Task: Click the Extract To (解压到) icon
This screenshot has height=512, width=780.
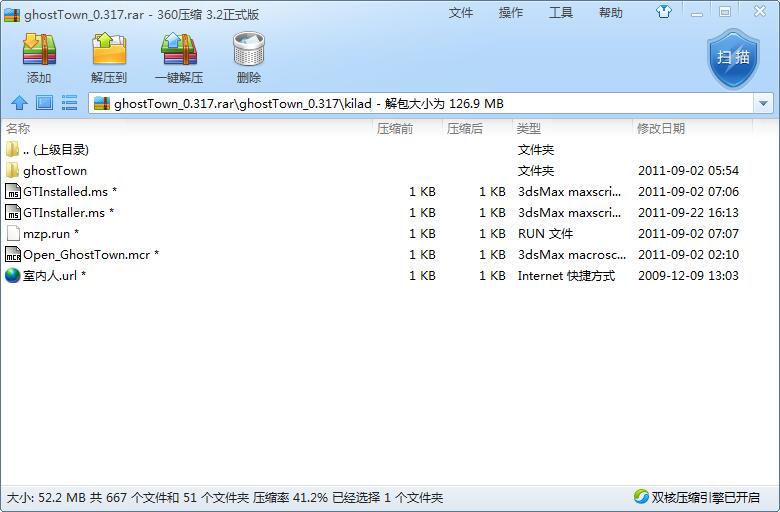Action: point(109,49)
